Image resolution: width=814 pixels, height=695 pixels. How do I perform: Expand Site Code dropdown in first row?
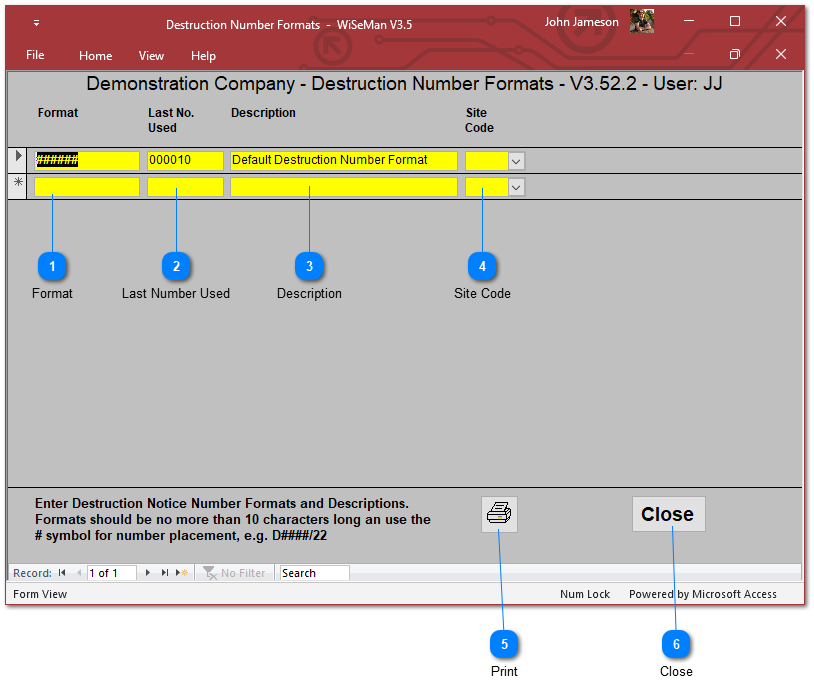tap(516, 160)
